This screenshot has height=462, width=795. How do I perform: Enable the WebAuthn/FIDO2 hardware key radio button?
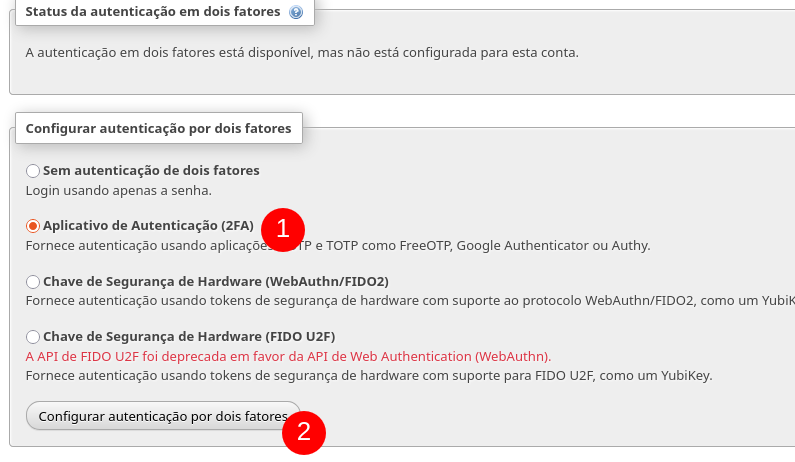33,282
